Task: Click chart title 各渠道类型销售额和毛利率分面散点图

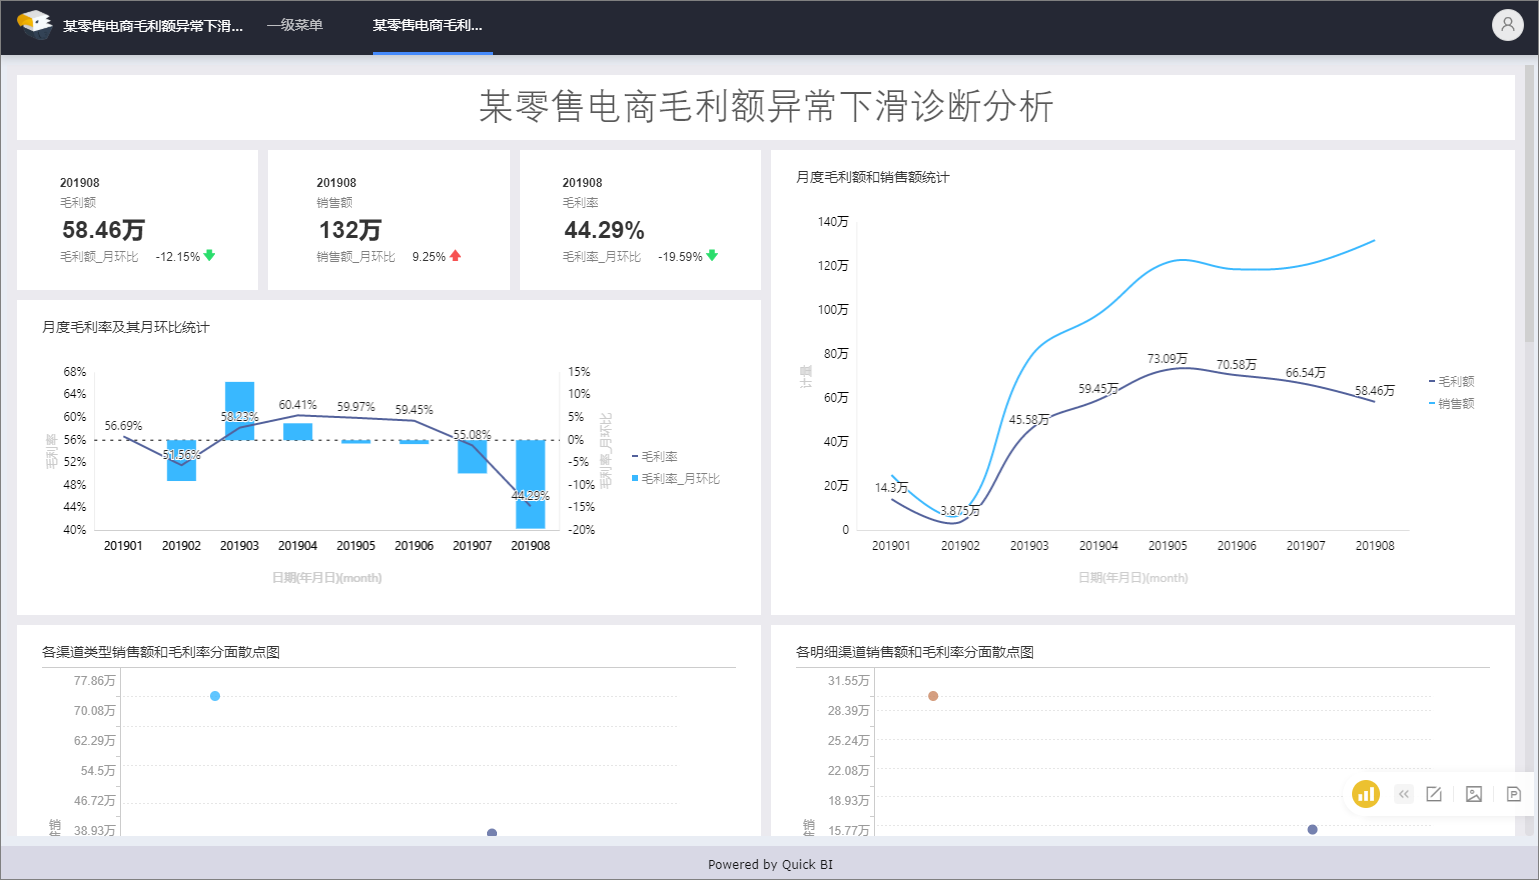Action: 161,652
